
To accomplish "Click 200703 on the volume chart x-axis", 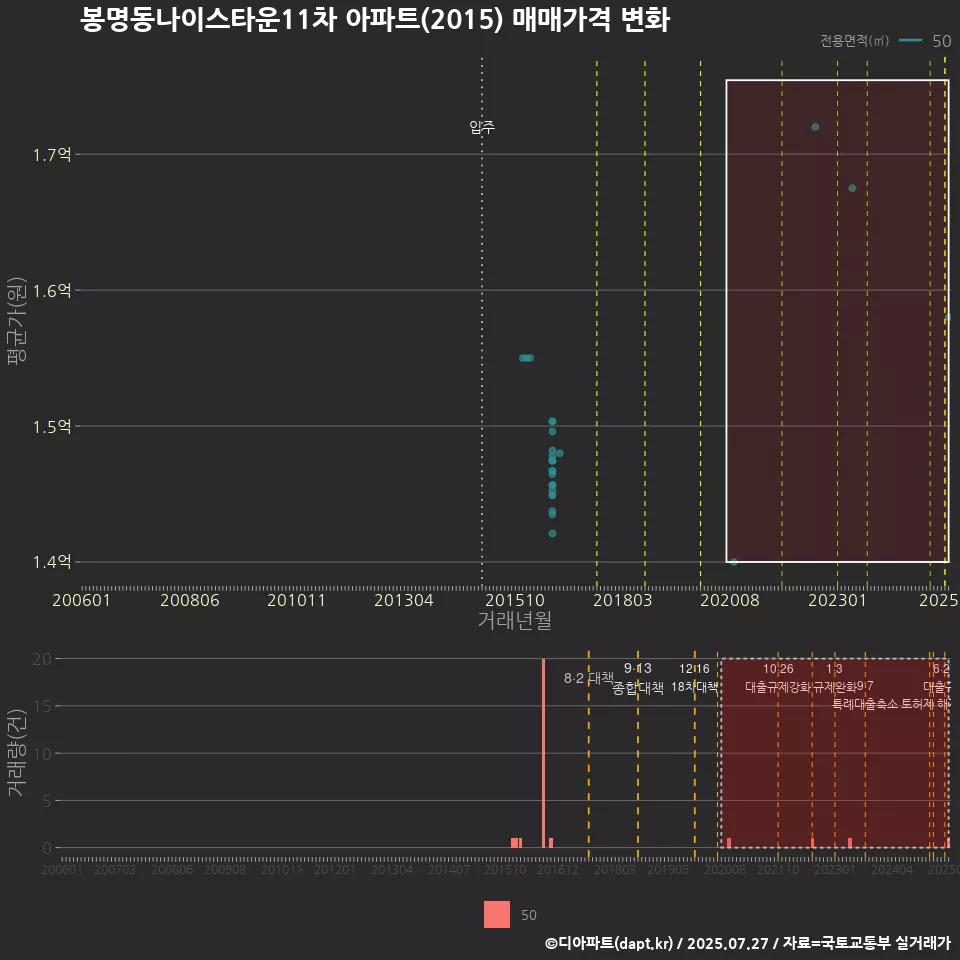I will pyautogui.click(x=114, y=869).
